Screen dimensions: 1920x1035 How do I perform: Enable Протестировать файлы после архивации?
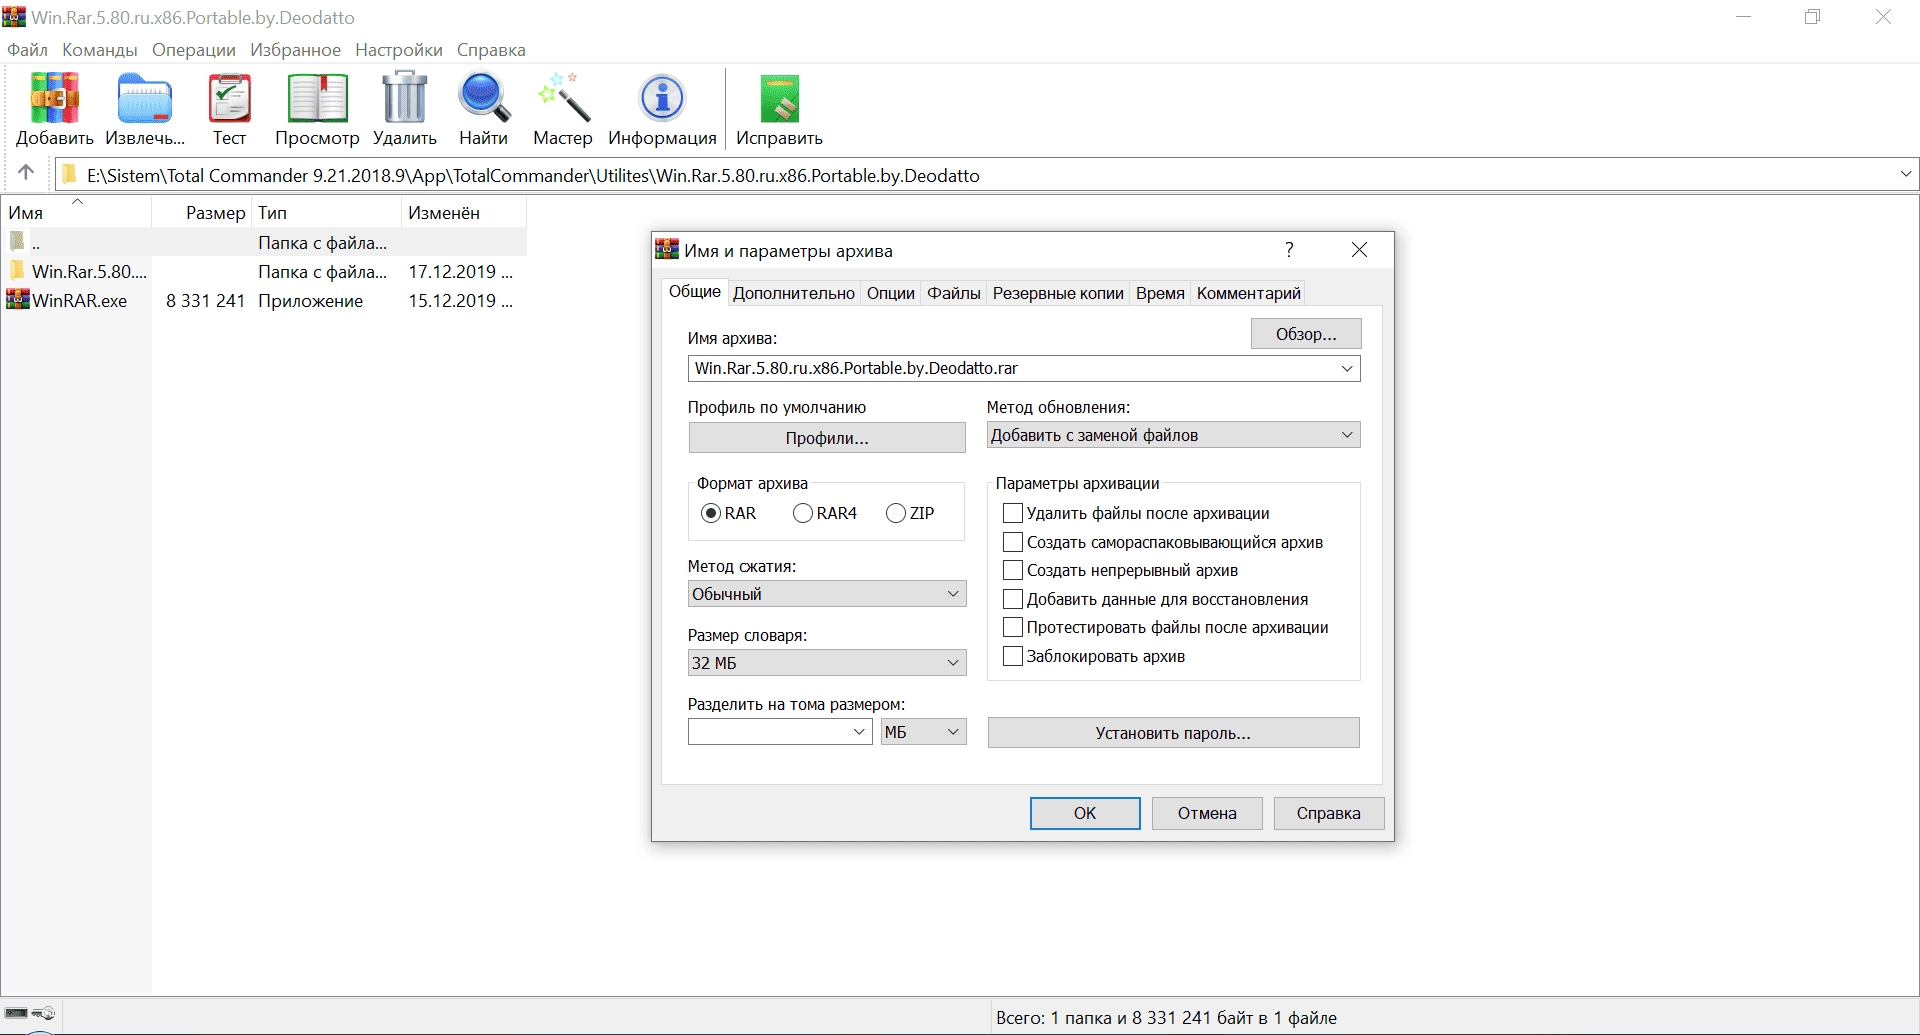pos(1012,627)
